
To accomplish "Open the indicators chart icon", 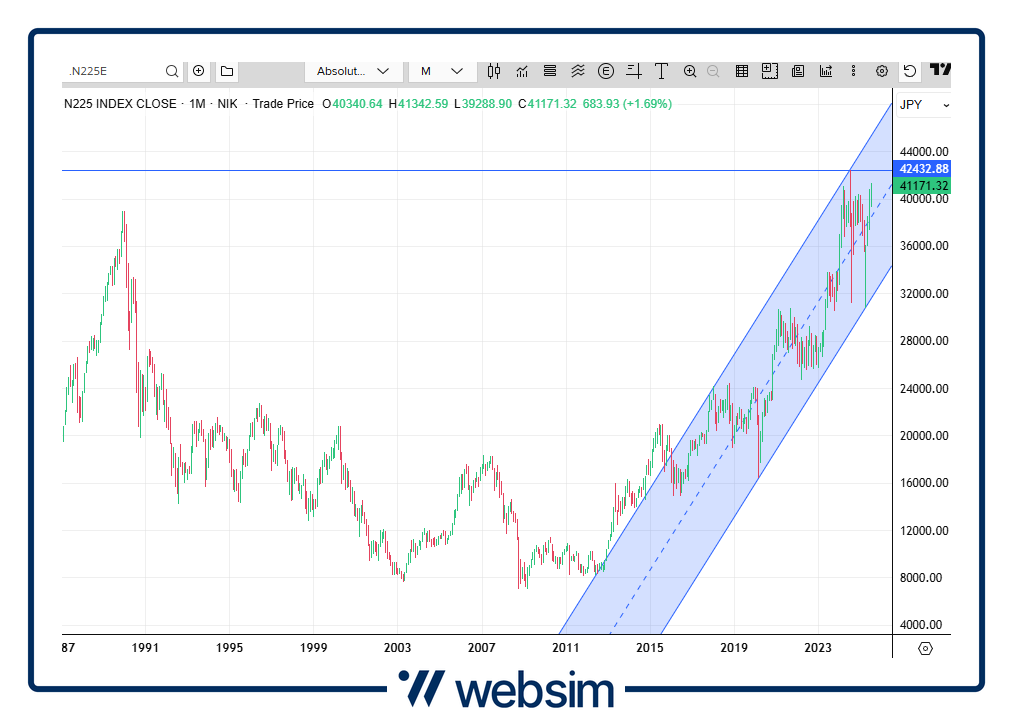I will [522, 71].
